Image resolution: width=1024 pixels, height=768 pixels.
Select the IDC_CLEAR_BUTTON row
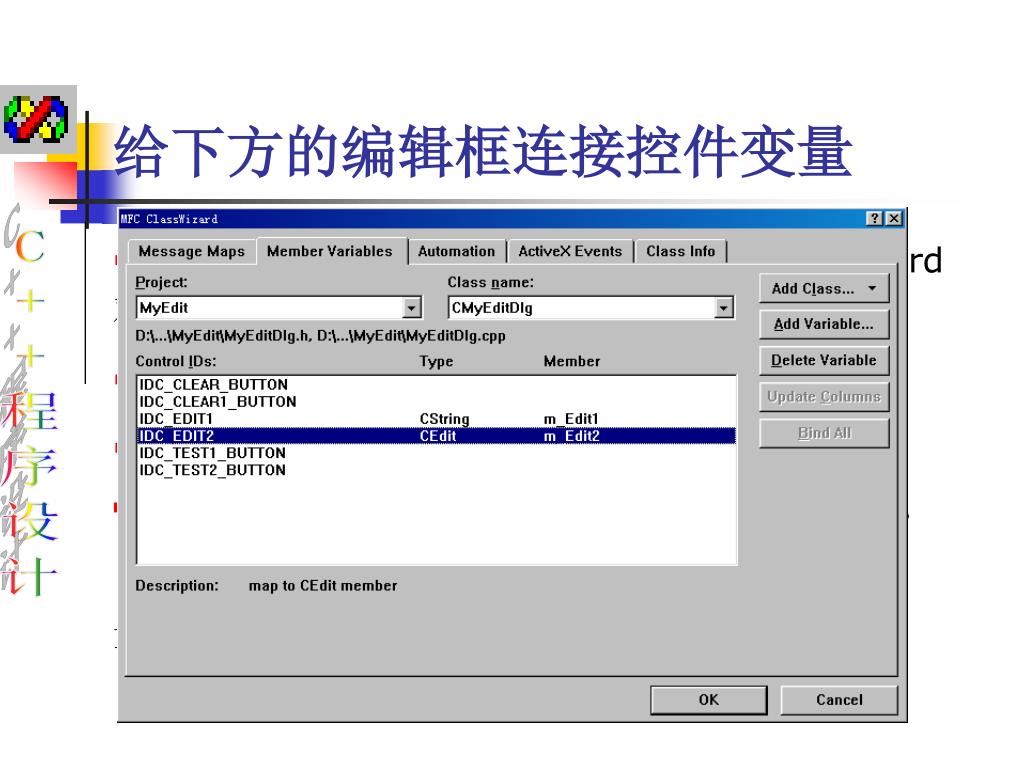pyautogui.click(x=437, y=385)
